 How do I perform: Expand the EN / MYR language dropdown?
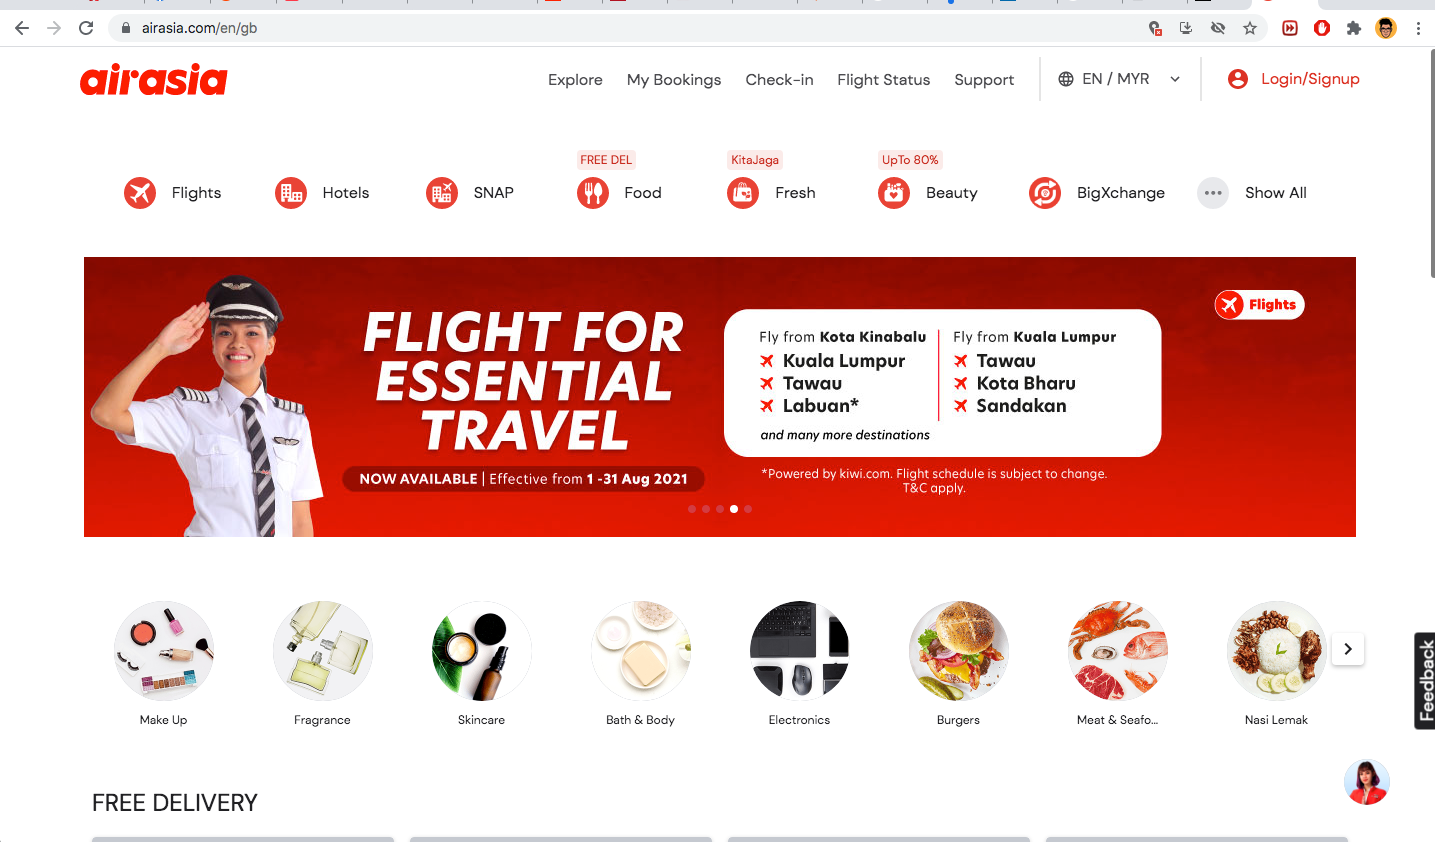(1119, 79)
